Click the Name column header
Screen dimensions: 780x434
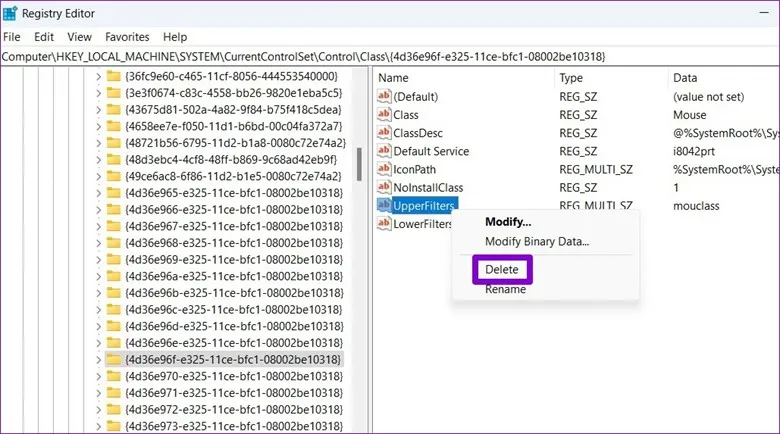(x=394, y=78)
